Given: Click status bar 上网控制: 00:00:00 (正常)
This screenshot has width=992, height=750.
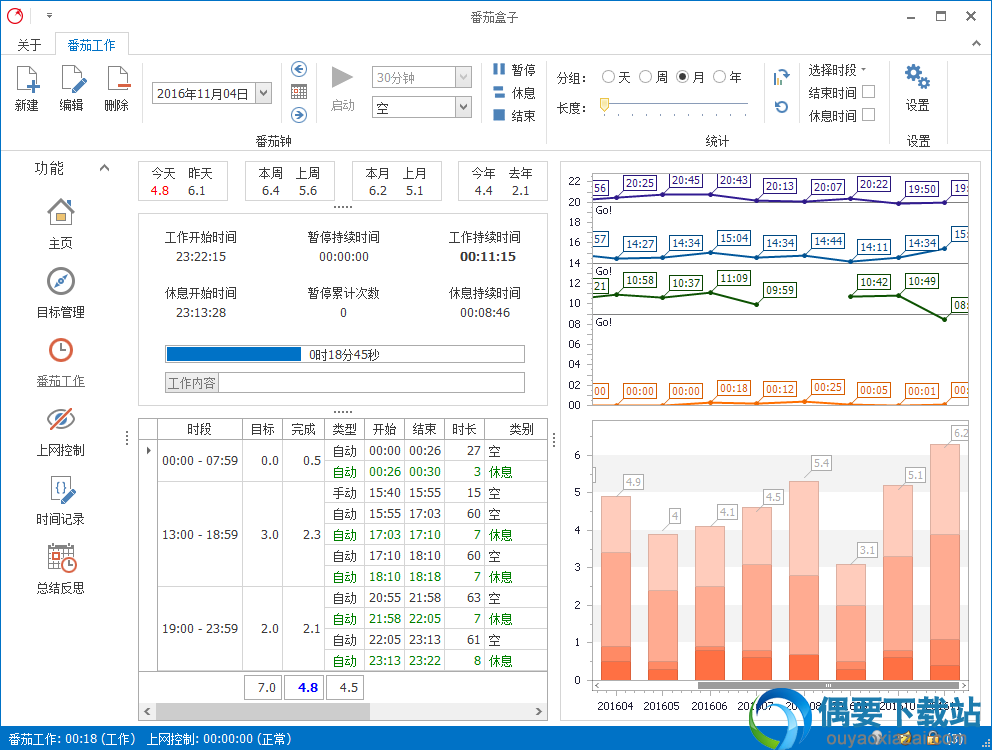Looking at the screenshot, I should (x=219, y=739).
